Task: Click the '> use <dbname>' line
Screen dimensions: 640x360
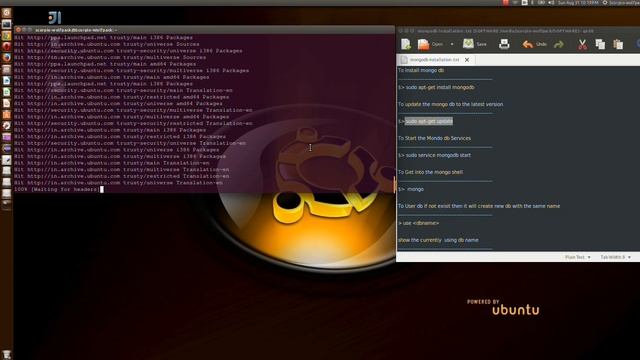Action: [x=418, y=223]
